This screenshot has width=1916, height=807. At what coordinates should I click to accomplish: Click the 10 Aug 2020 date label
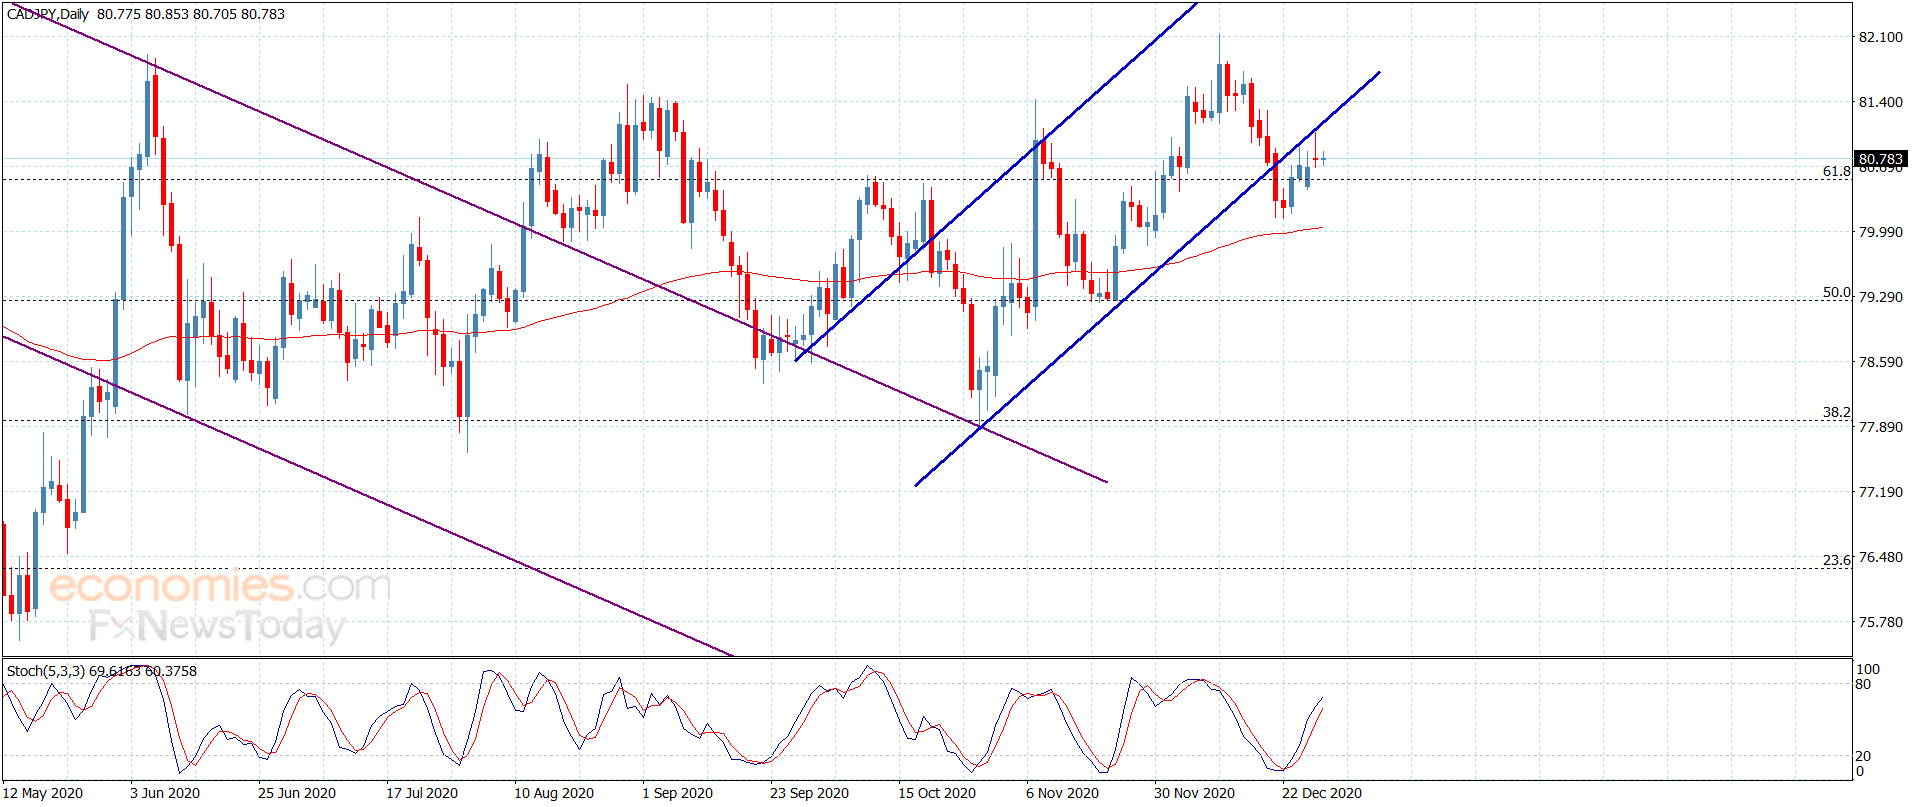point(554,793)
